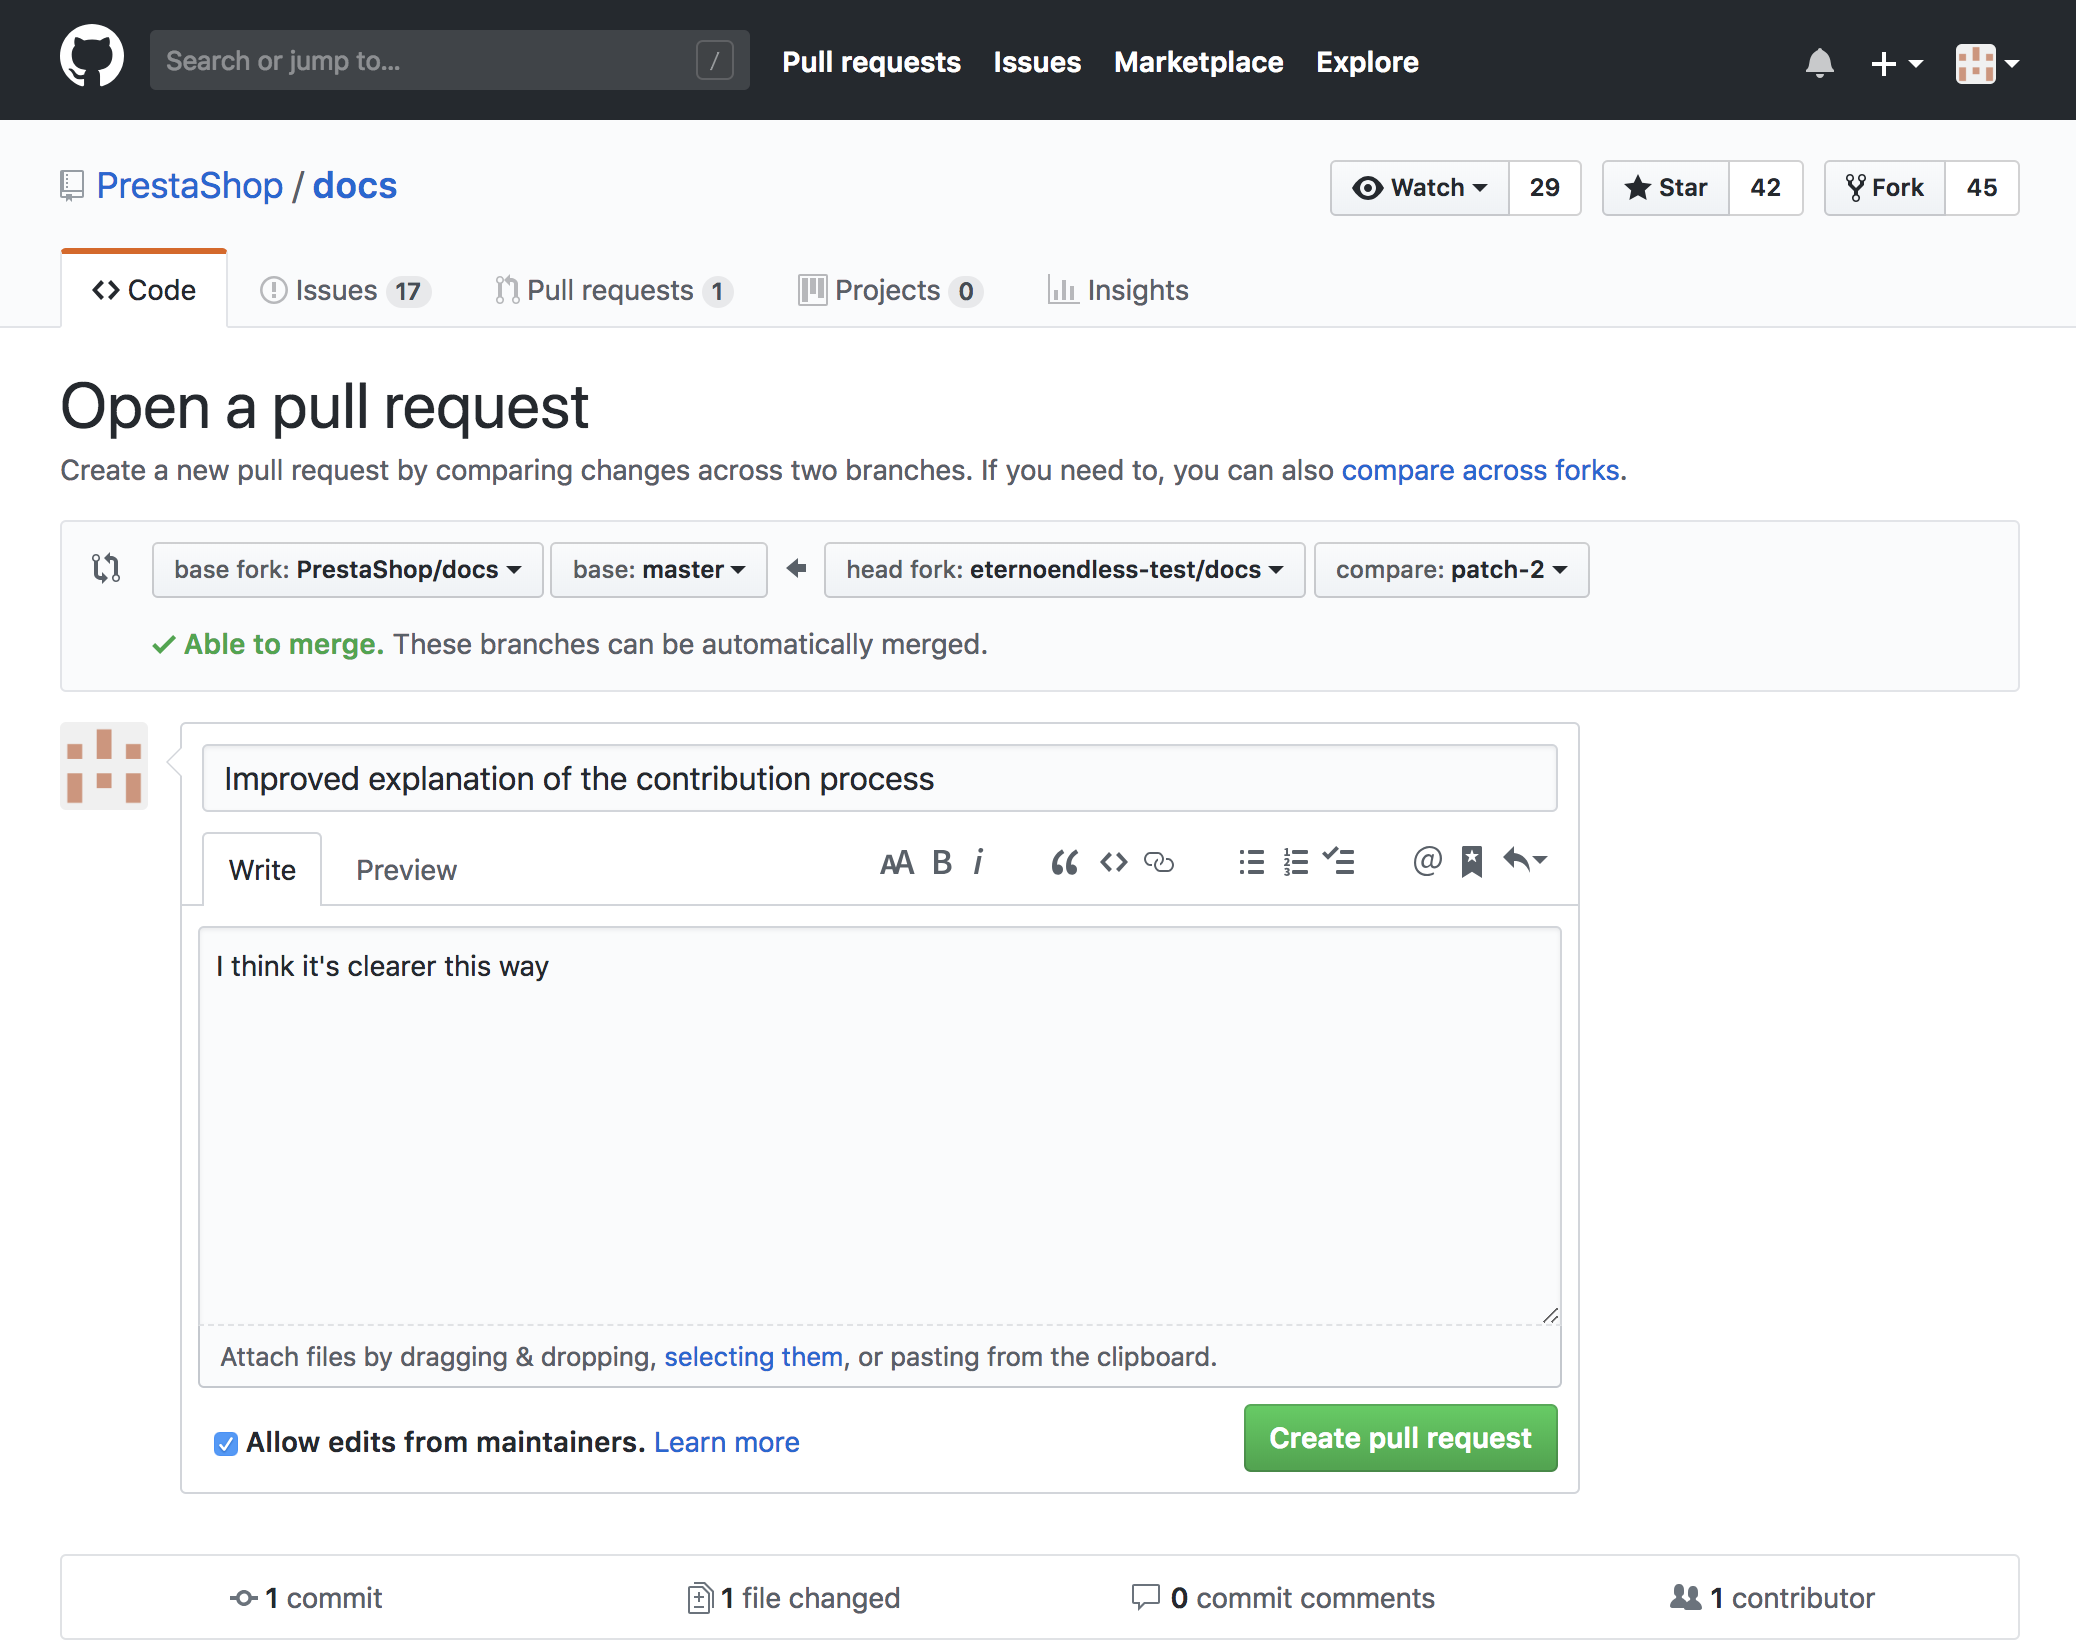View the 45 forks count
The height and width of the screenshot is (1646, 2076).
click(1982, 188)
